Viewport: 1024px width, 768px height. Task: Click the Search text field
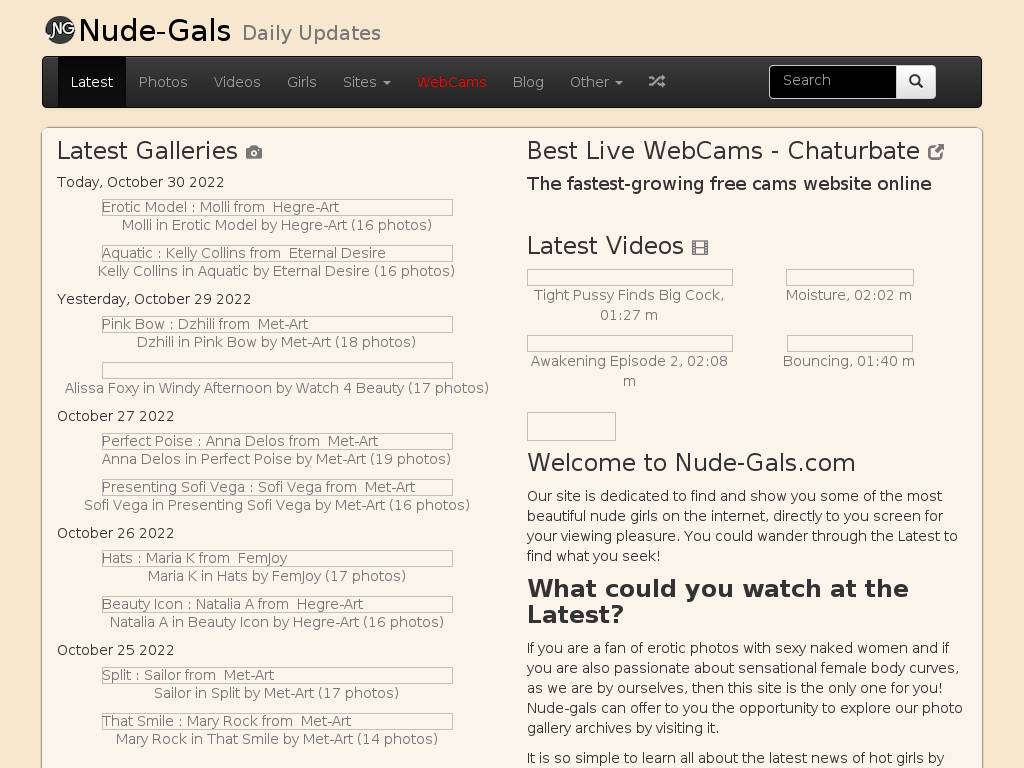pos(832,82)
